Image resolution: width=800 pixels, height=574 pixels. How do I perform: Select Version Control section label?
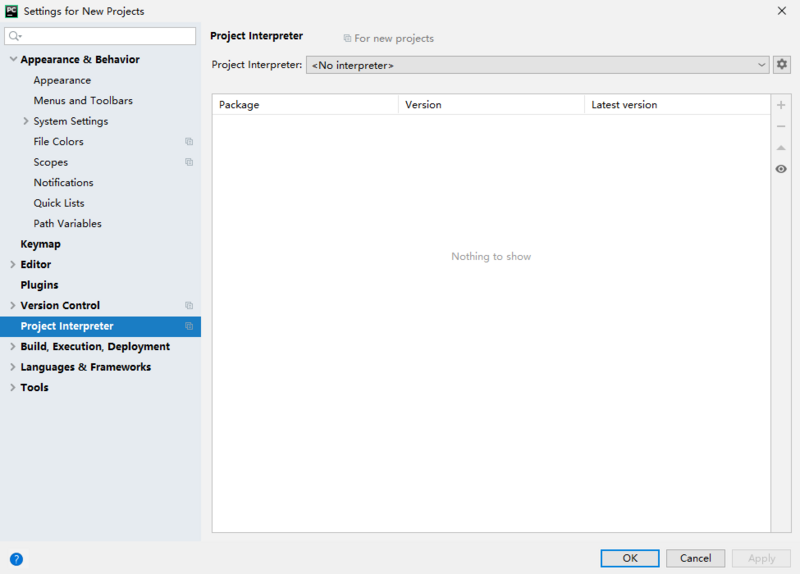pyautogui.click(x=60, y=305)
